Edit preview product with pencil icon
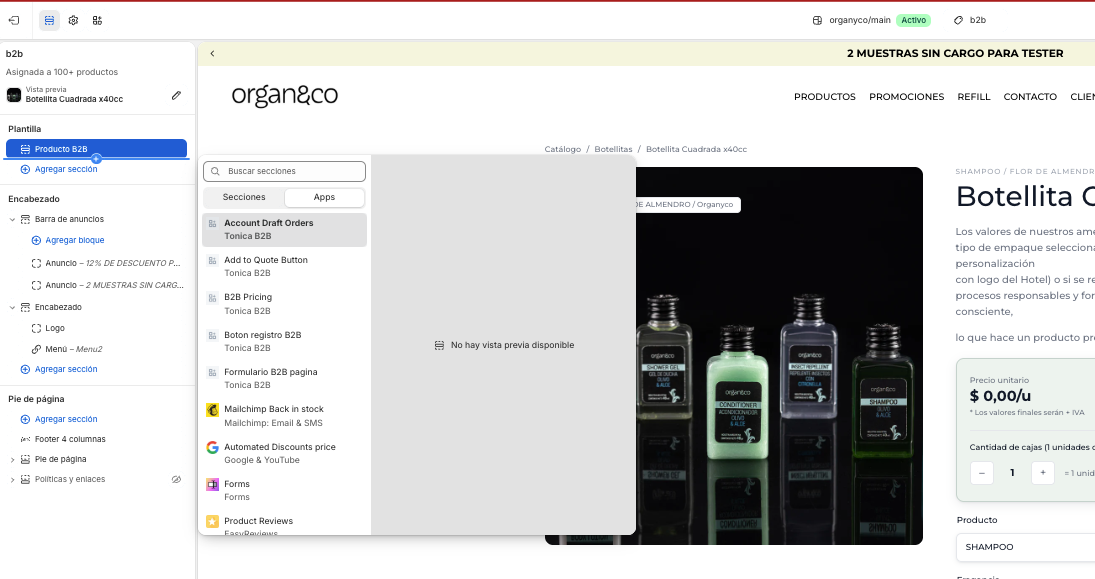Screen dimensions: 1095x579 click(x=176, y=95)
